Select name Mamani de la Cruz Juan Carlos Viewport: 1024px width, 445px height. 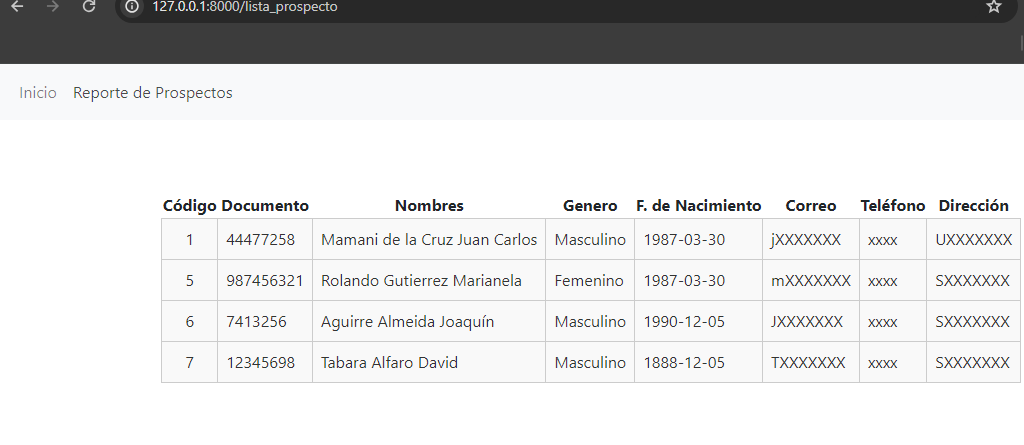tap(429, 240)
